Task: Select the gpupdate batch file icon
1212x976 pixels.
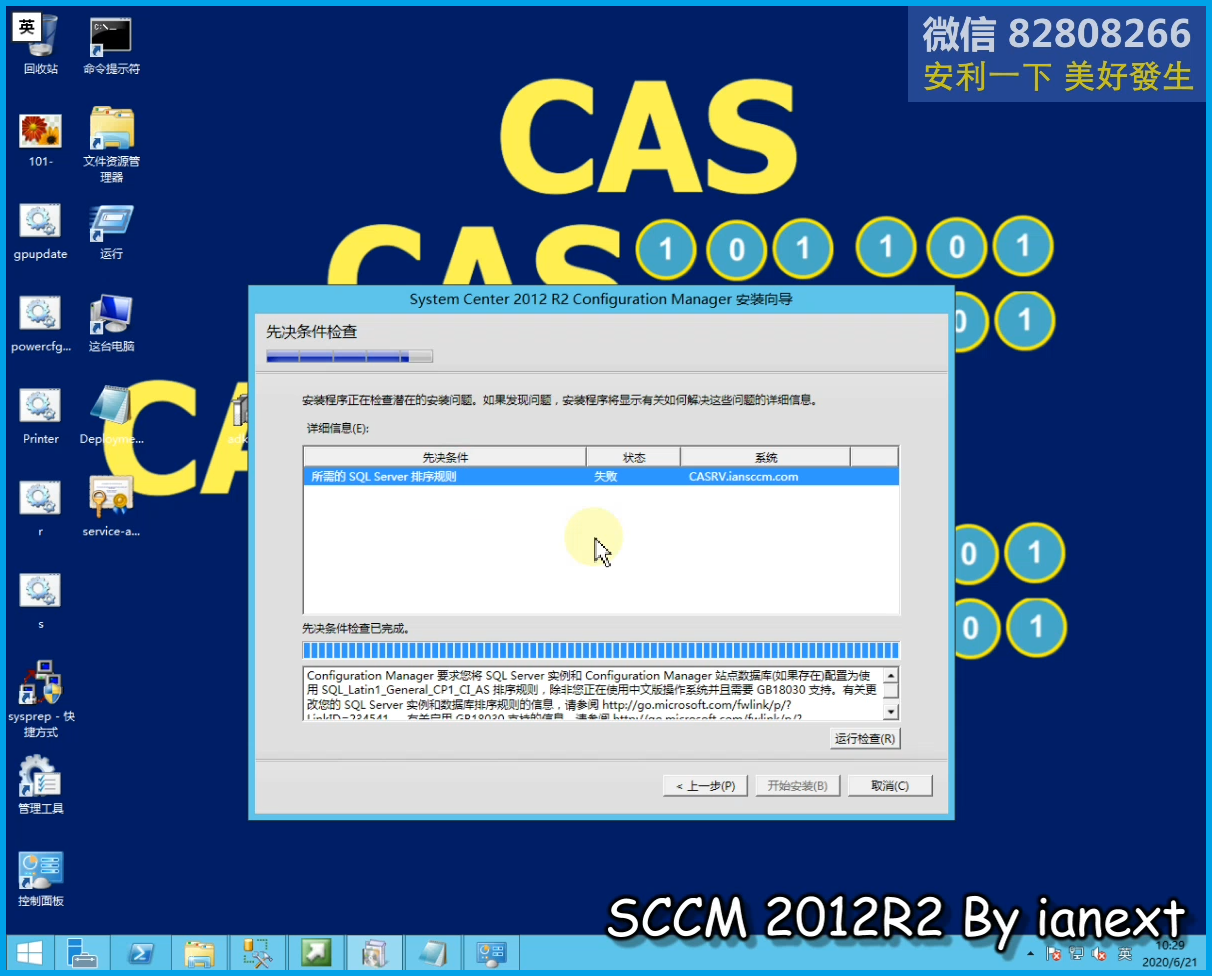Action: point(41,232)
